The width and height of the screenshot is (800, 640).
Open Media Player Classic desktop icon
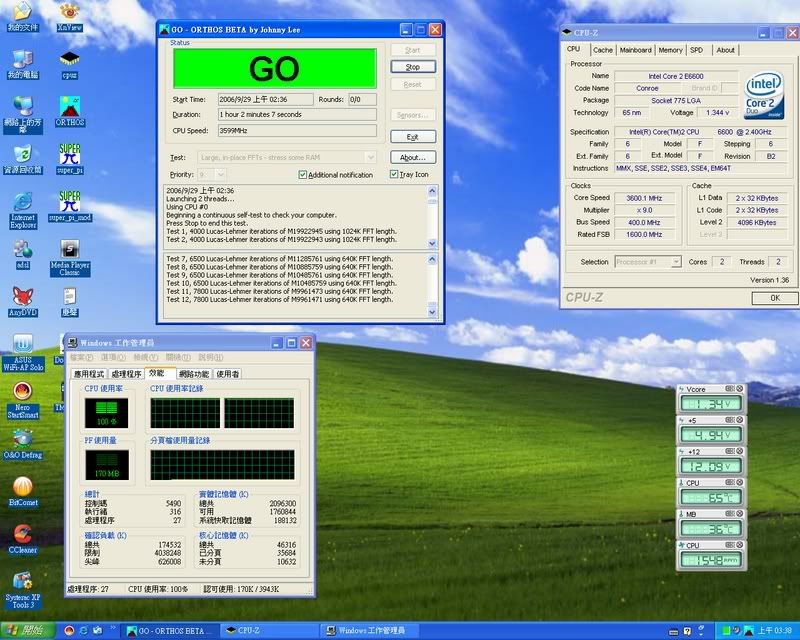pyautogui.click(x=69, y=258)
